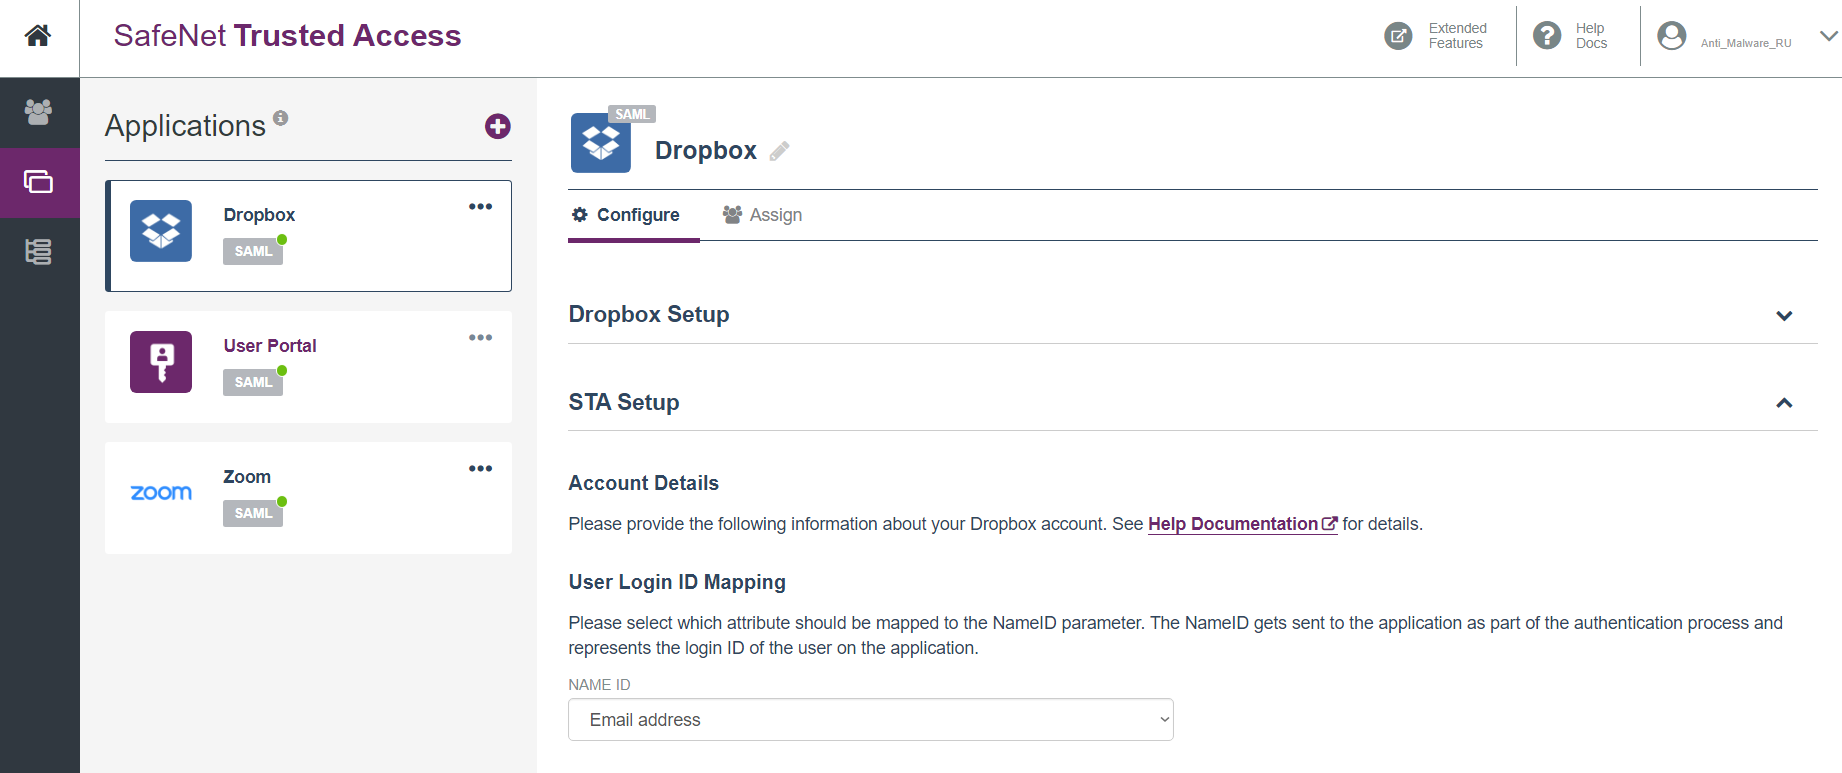Open the Applications section in sidebar
The width and height of the screenshot is (1842, 773).
tap(38, 182)
